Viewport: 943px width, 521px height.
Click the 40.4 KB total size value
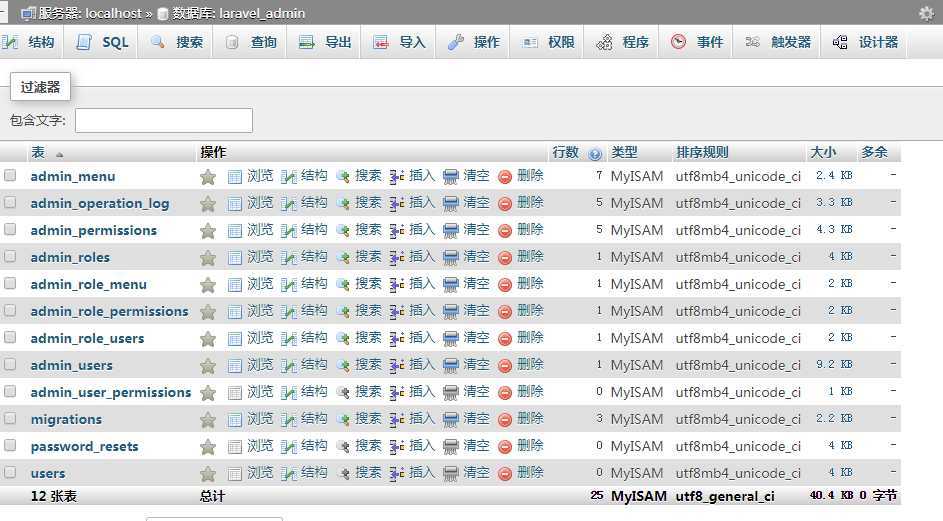(x=832, y=495)
